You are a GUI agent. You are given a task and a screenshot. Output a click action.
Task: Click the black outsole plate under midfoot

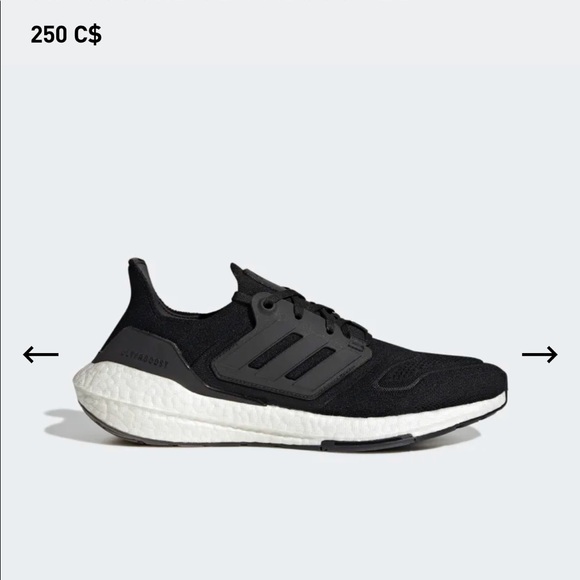pos(366,442)
